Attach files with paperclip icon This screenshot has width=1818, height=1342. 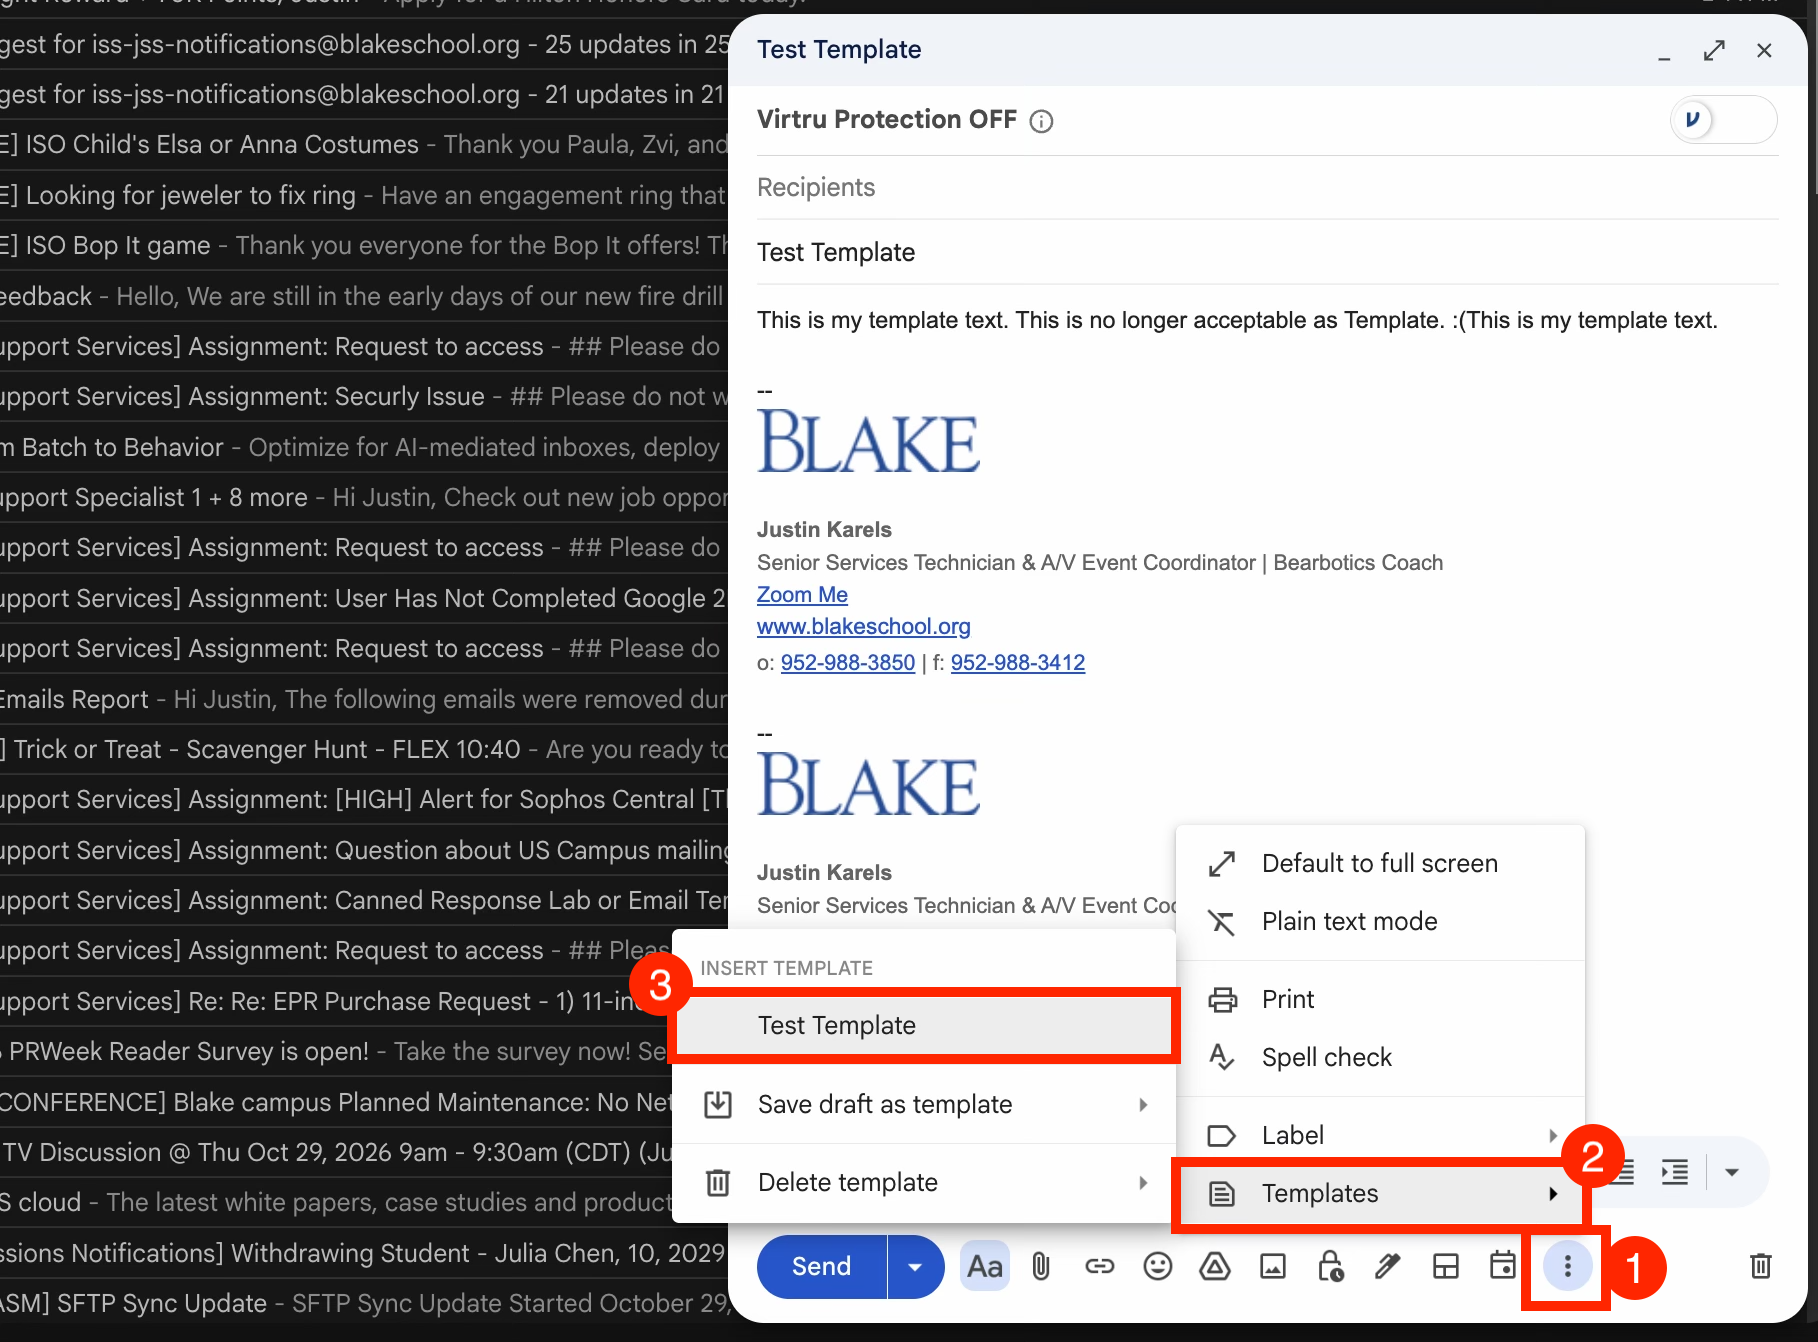1041,1267
